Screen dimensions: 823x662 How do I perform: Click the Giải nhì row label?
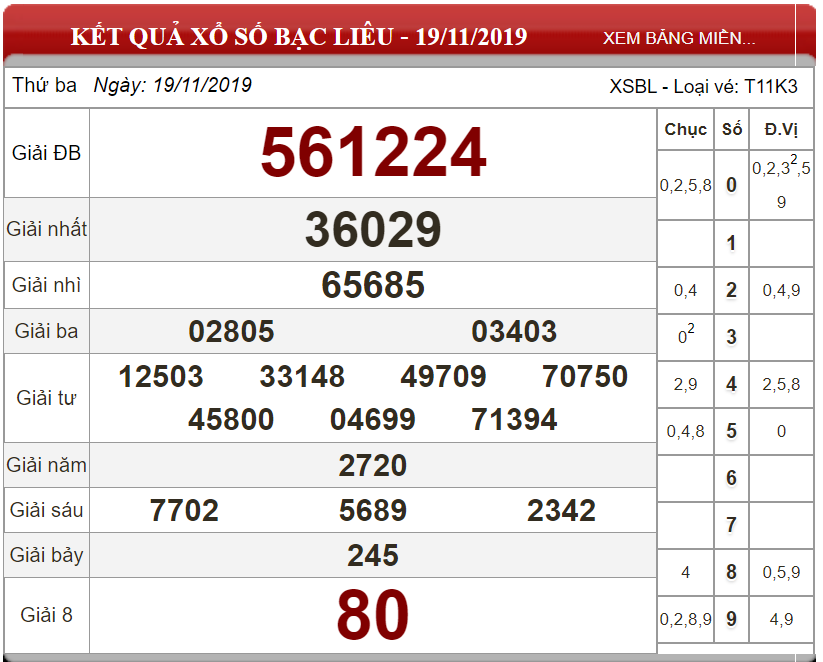(47, 285)
